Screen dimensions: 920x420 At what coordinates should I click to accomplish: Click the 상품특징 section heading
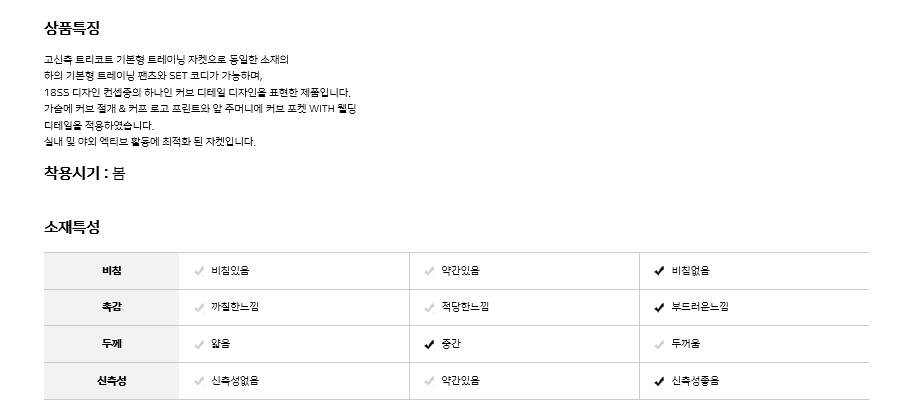coord(72,28)
